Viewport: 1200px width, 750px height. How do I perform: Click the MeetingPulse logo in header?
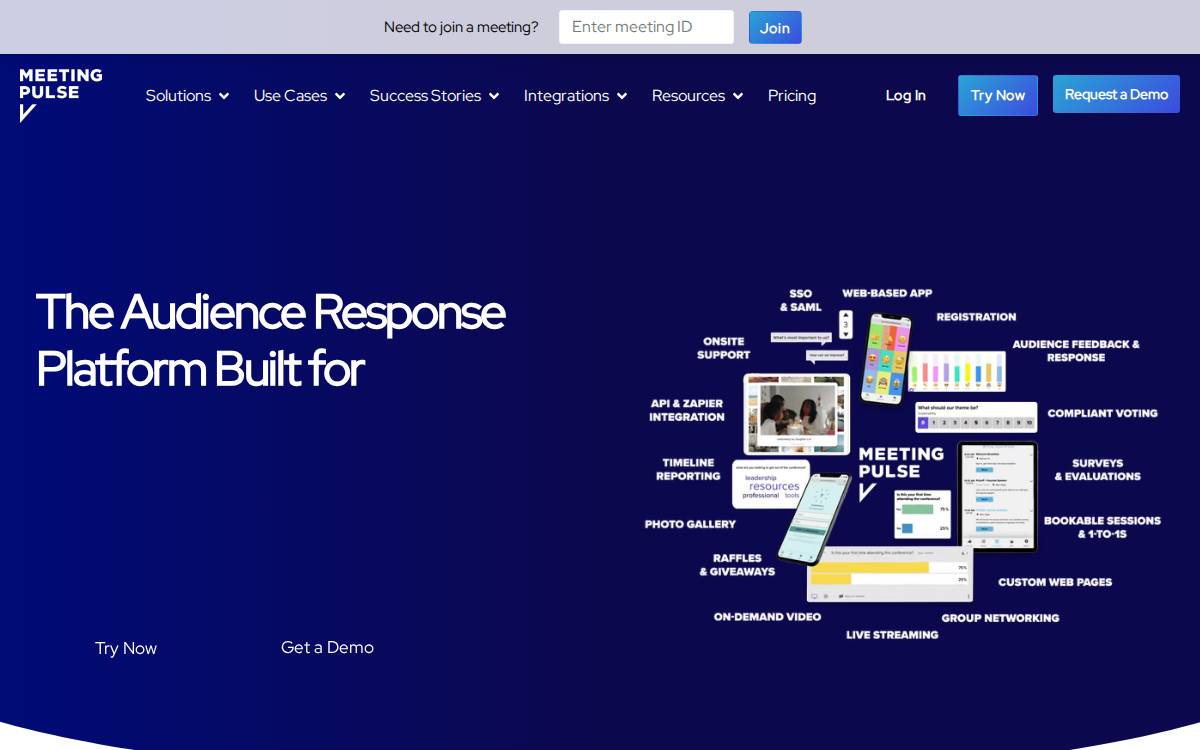[61, 95]
